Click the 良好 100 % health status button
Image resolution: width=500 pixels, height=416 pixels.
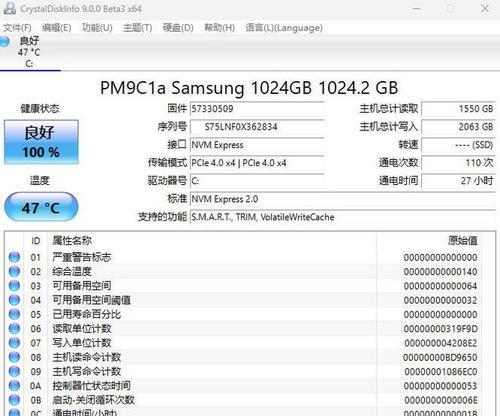pyautogui.click(x=41, y=142)
